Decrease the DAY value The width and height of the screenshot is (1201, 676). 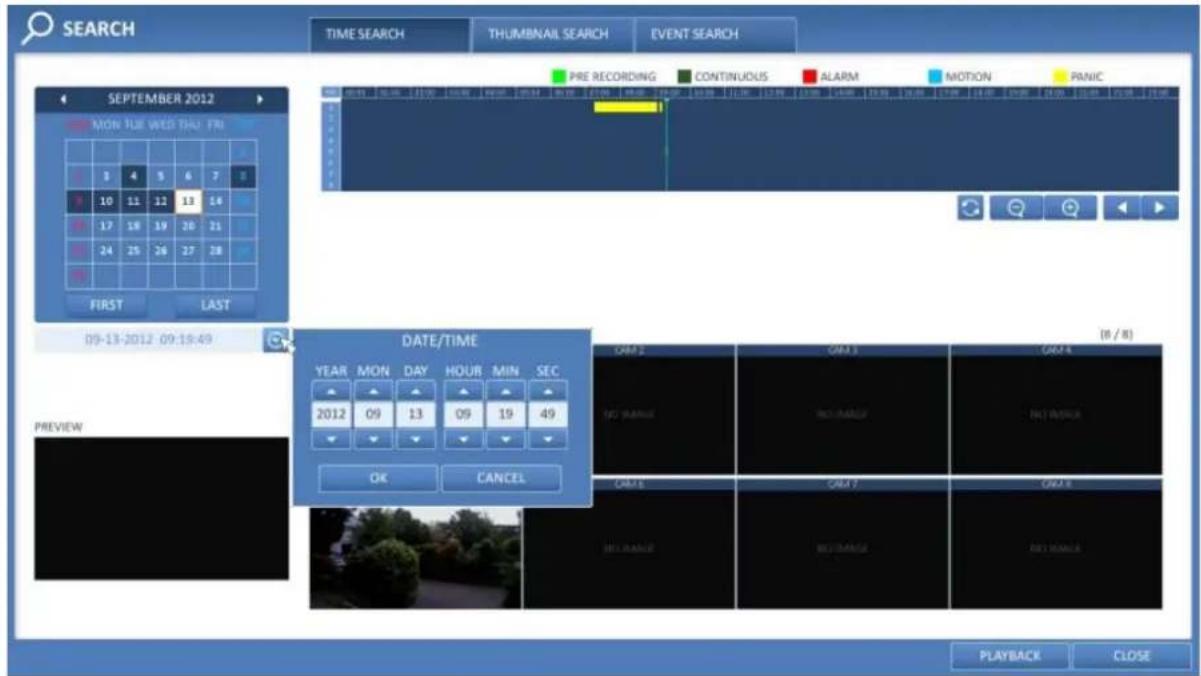pyautogui.click(x=415, y=439)
